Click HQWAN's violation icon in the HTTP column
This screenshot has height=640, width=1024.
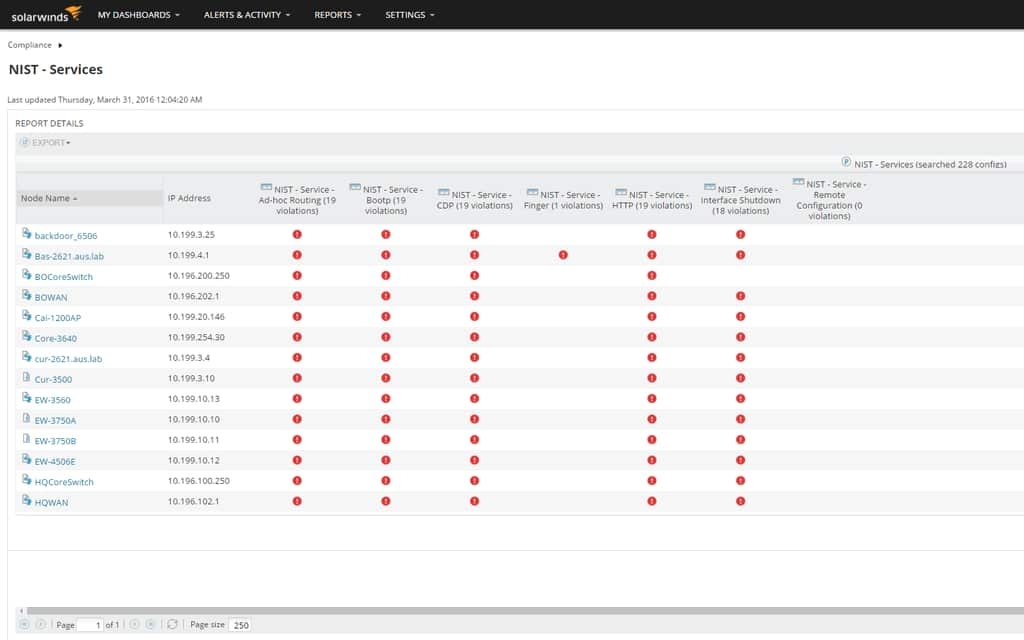pos(652,502)
